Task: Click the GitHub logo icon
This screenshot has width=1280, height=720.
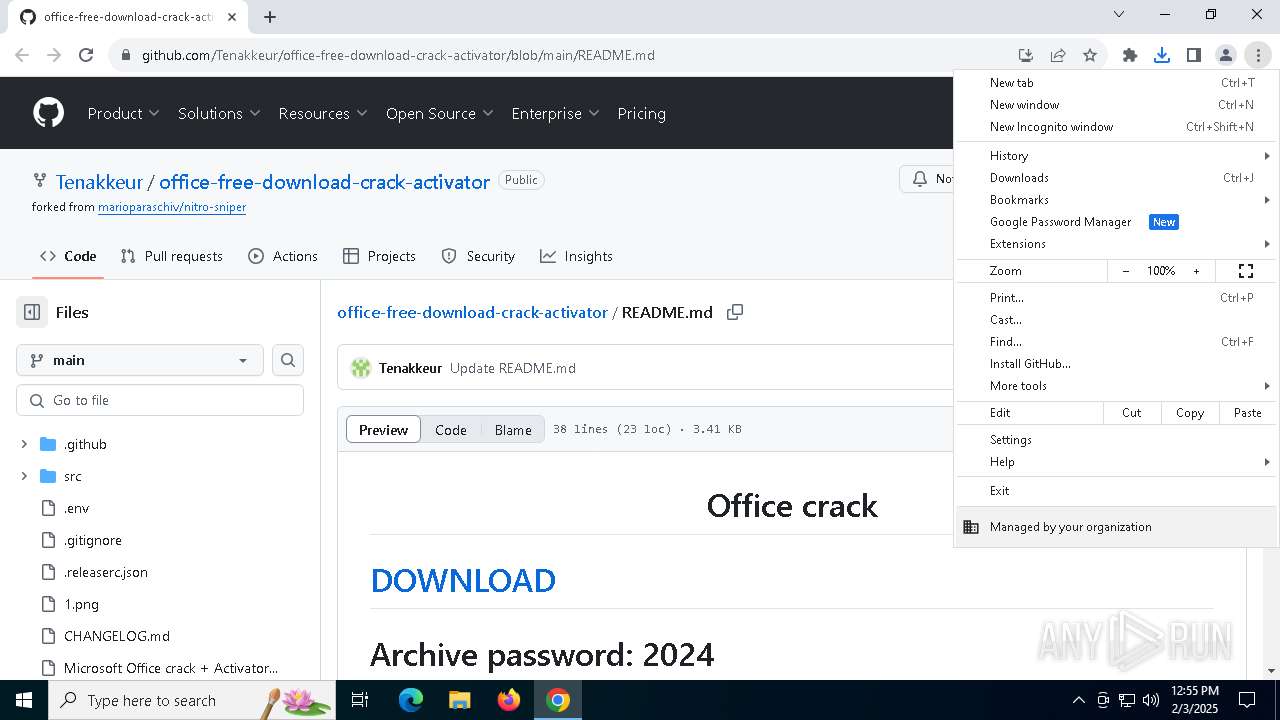Action: coord(48,113)
